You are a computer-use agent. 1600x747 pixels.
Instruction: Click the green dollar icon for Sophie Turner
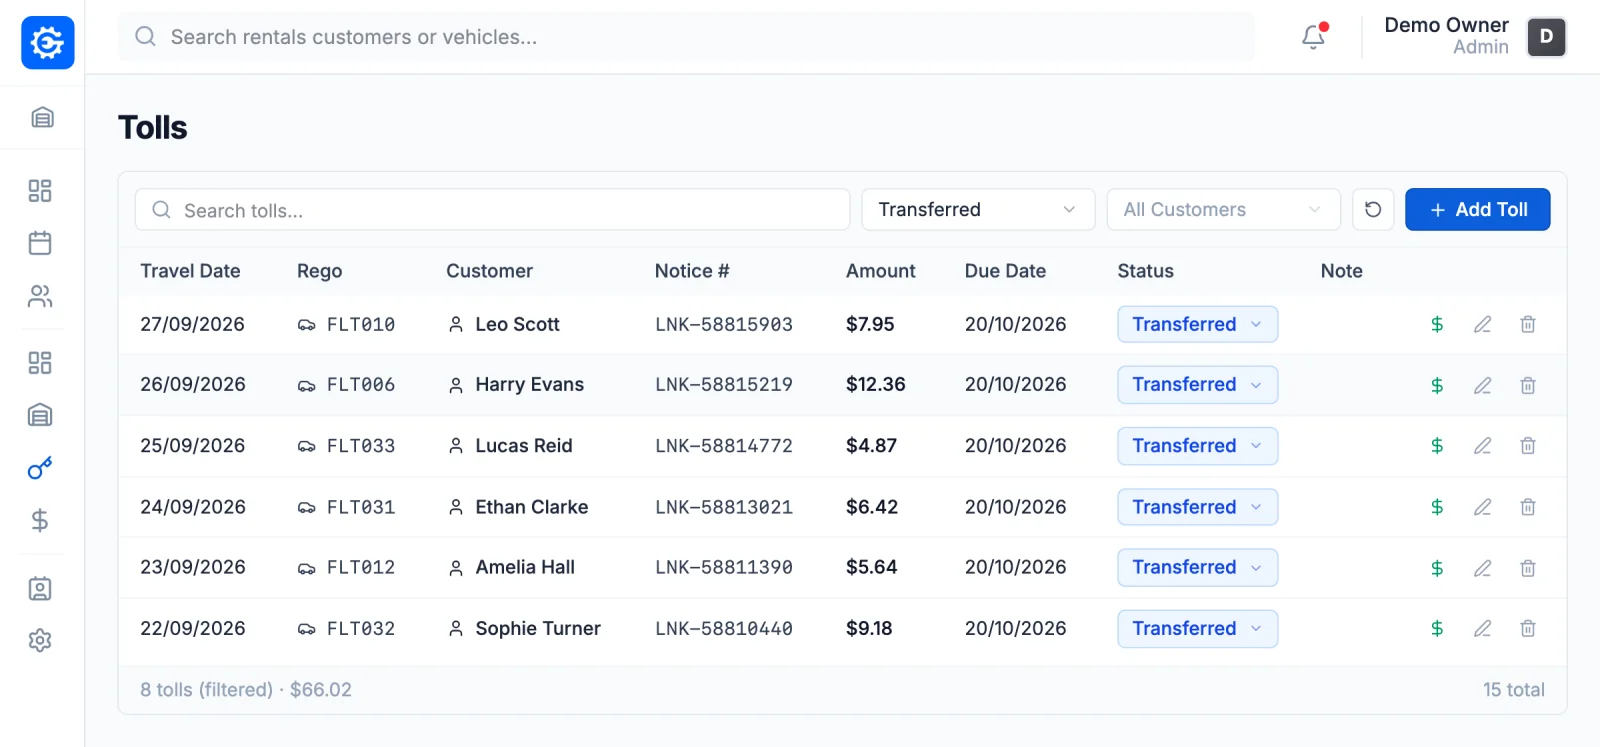point(1437,629)
